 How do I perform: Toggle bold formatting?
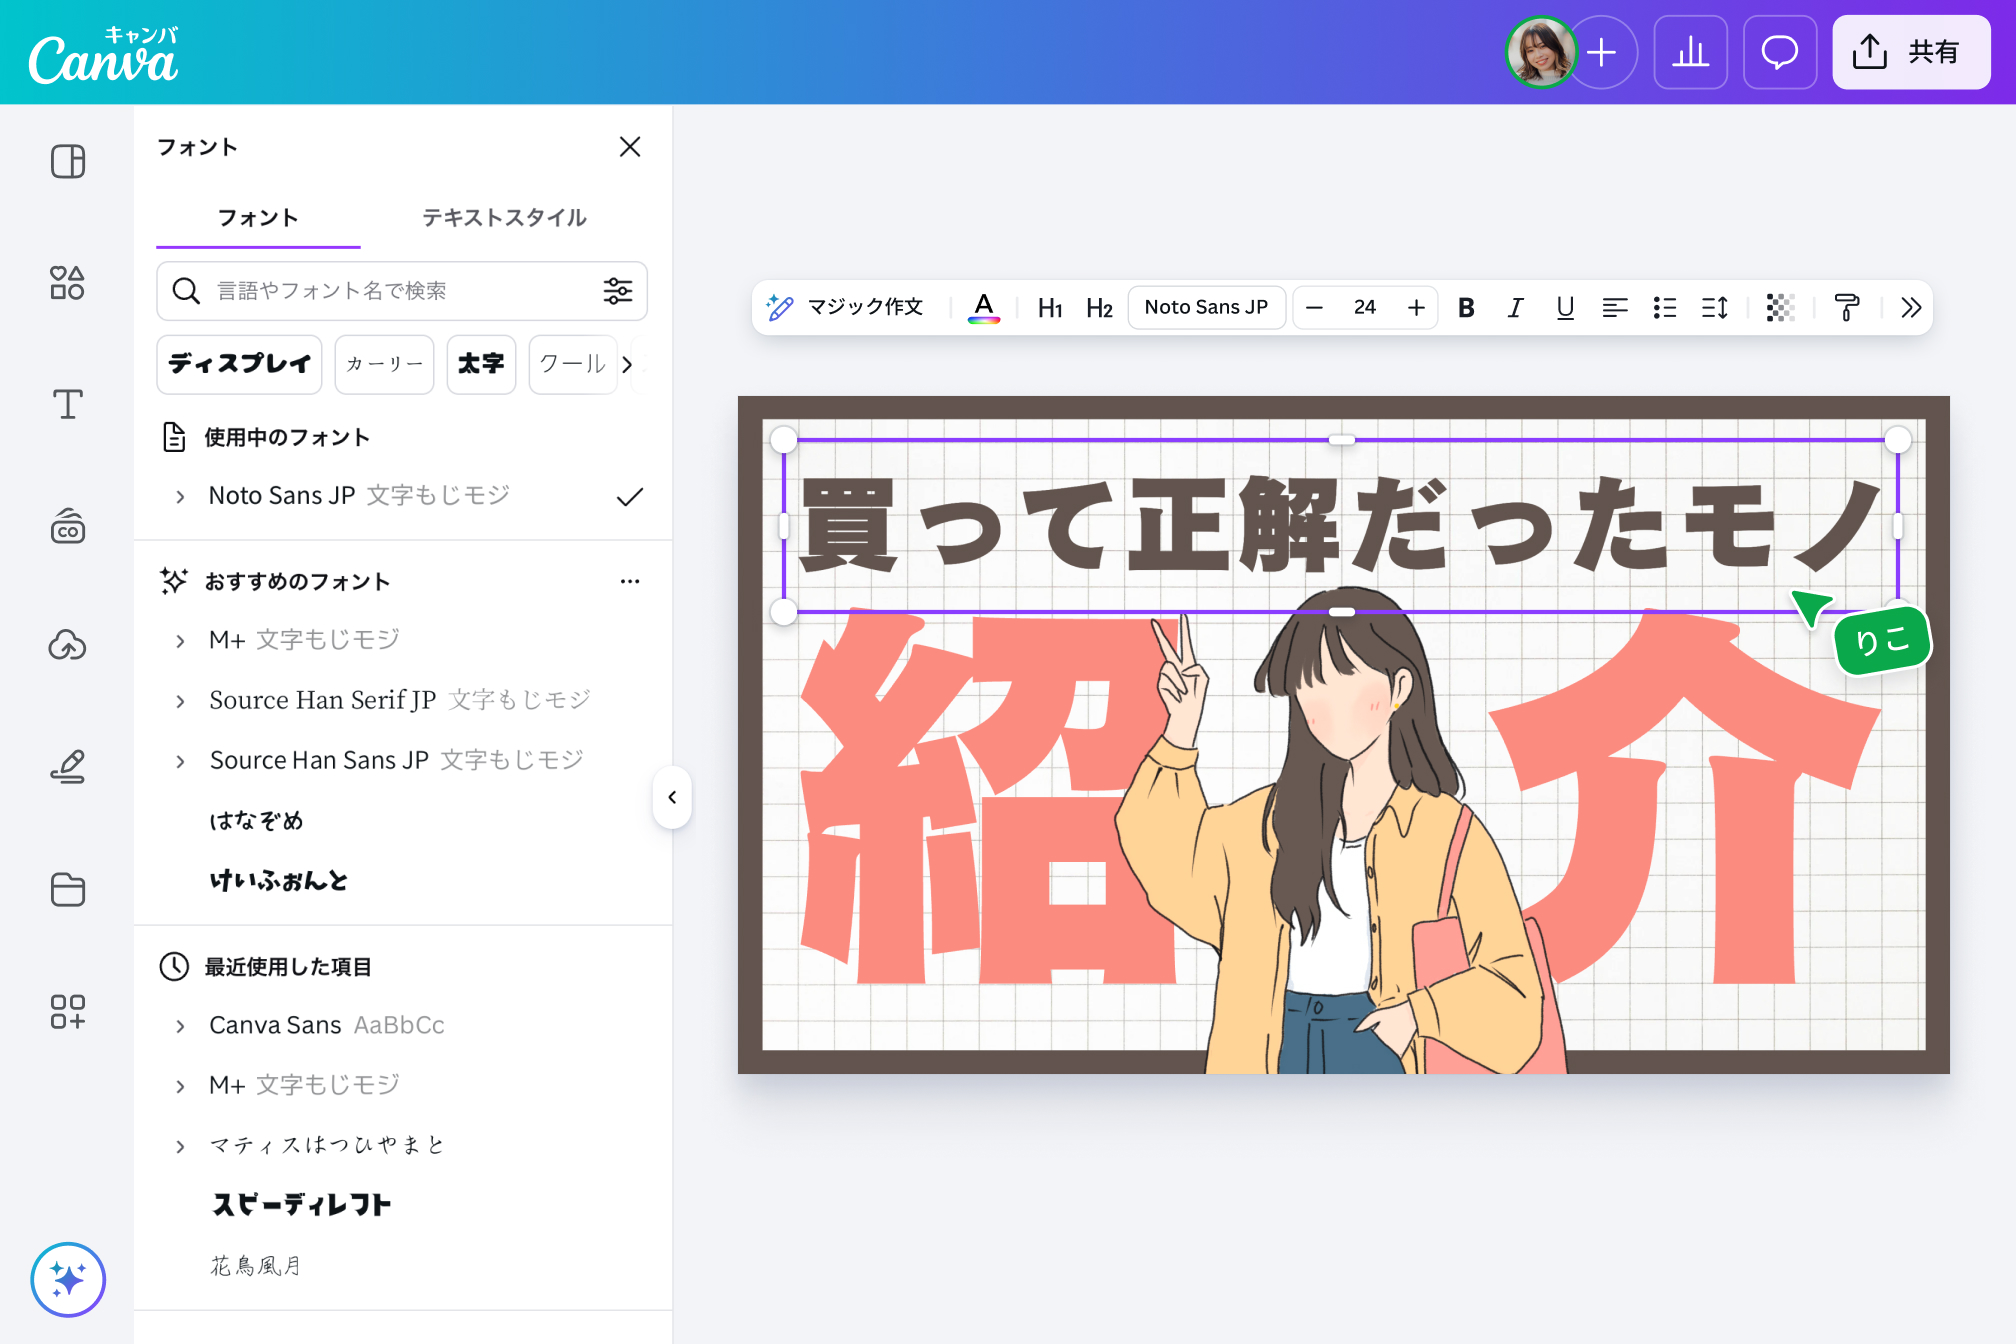click(x=1466, y=308)
